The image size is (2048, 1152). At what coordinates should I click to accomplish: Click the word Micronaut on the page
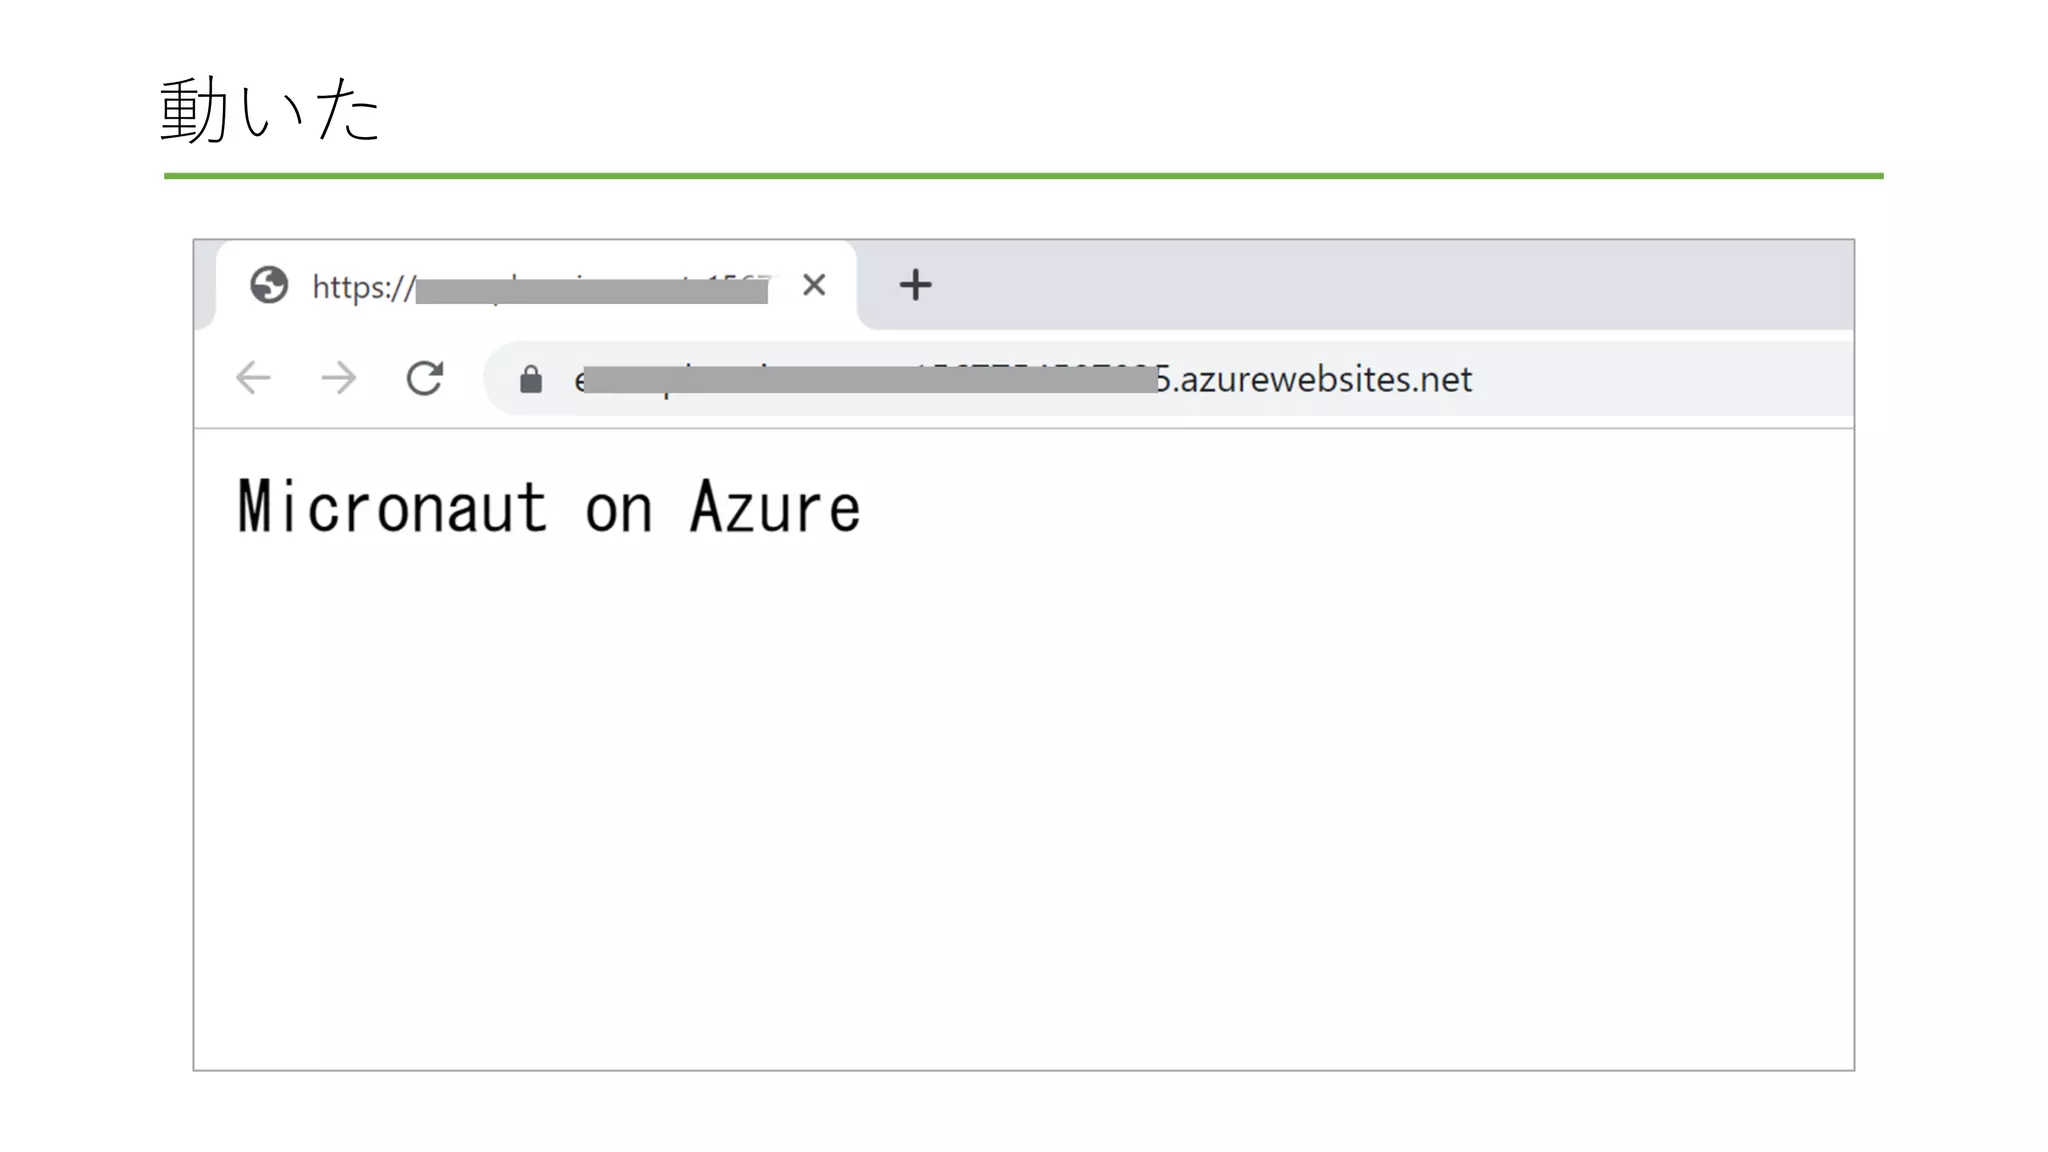392,507
